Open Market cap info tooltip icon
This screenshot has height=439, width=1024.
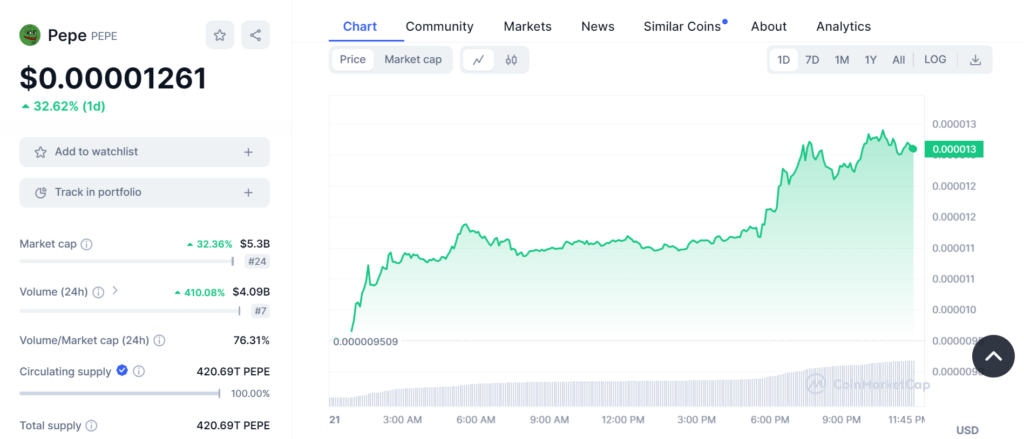86,244
